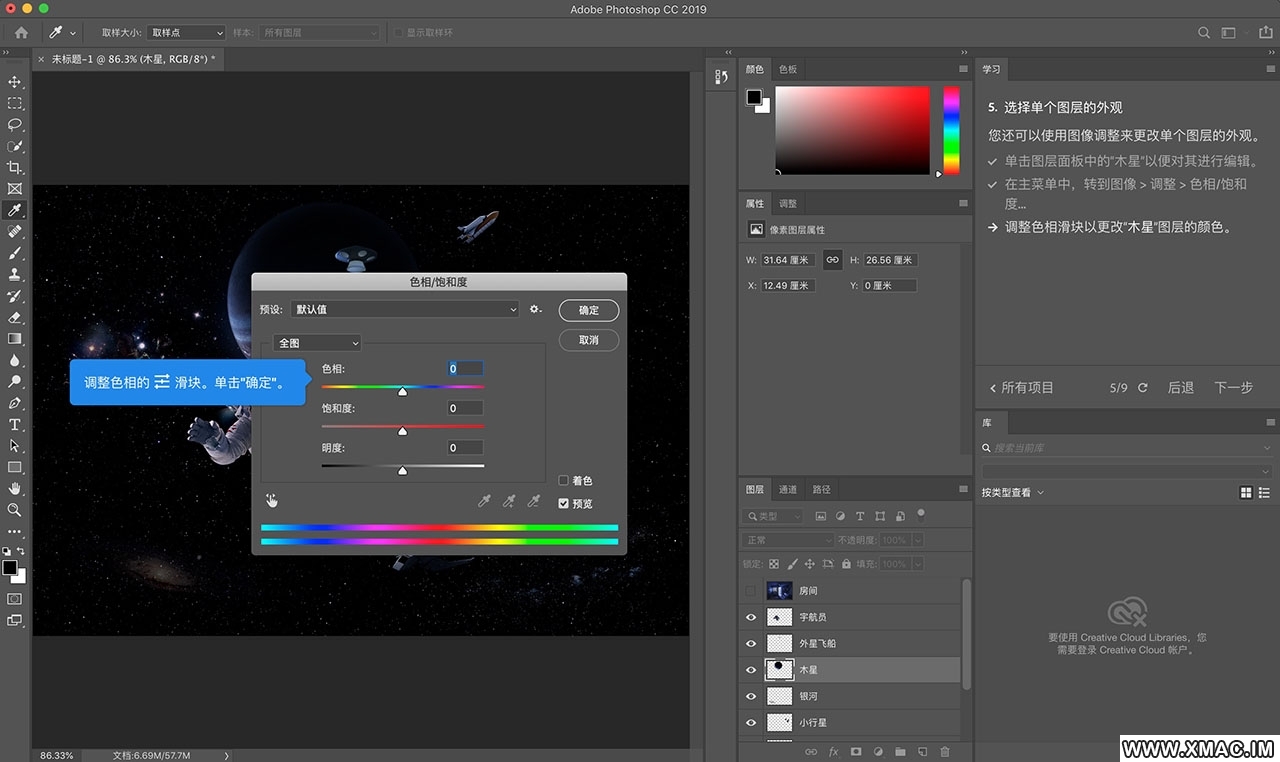The image size is (1280, 762).
Task: Click the preset options gear icon
Action: 536,310
